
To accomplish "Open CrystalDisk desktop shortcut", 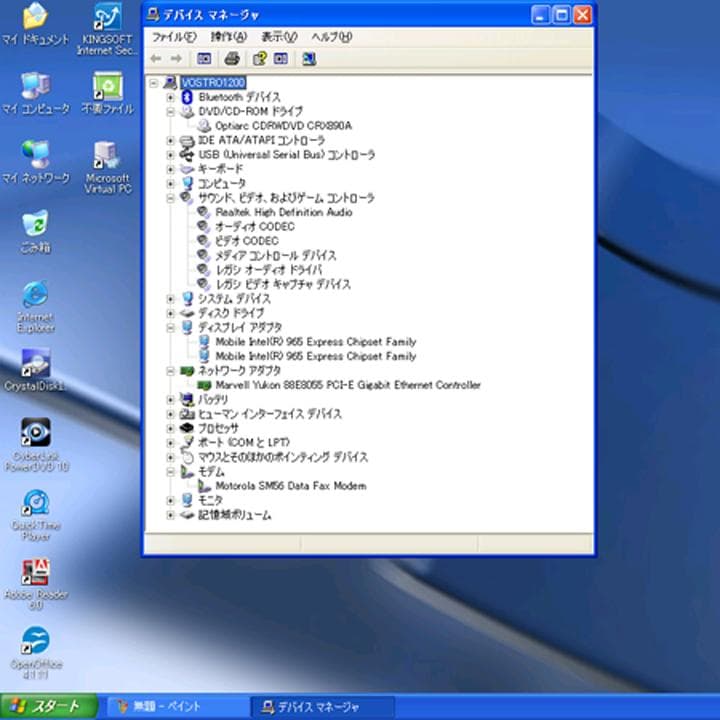I will coord(35,370).
